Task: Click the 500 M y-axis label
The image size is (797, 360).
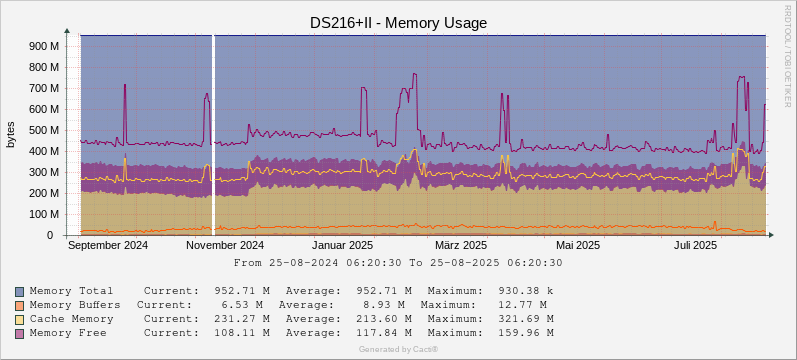Action: tap(45, 130)
